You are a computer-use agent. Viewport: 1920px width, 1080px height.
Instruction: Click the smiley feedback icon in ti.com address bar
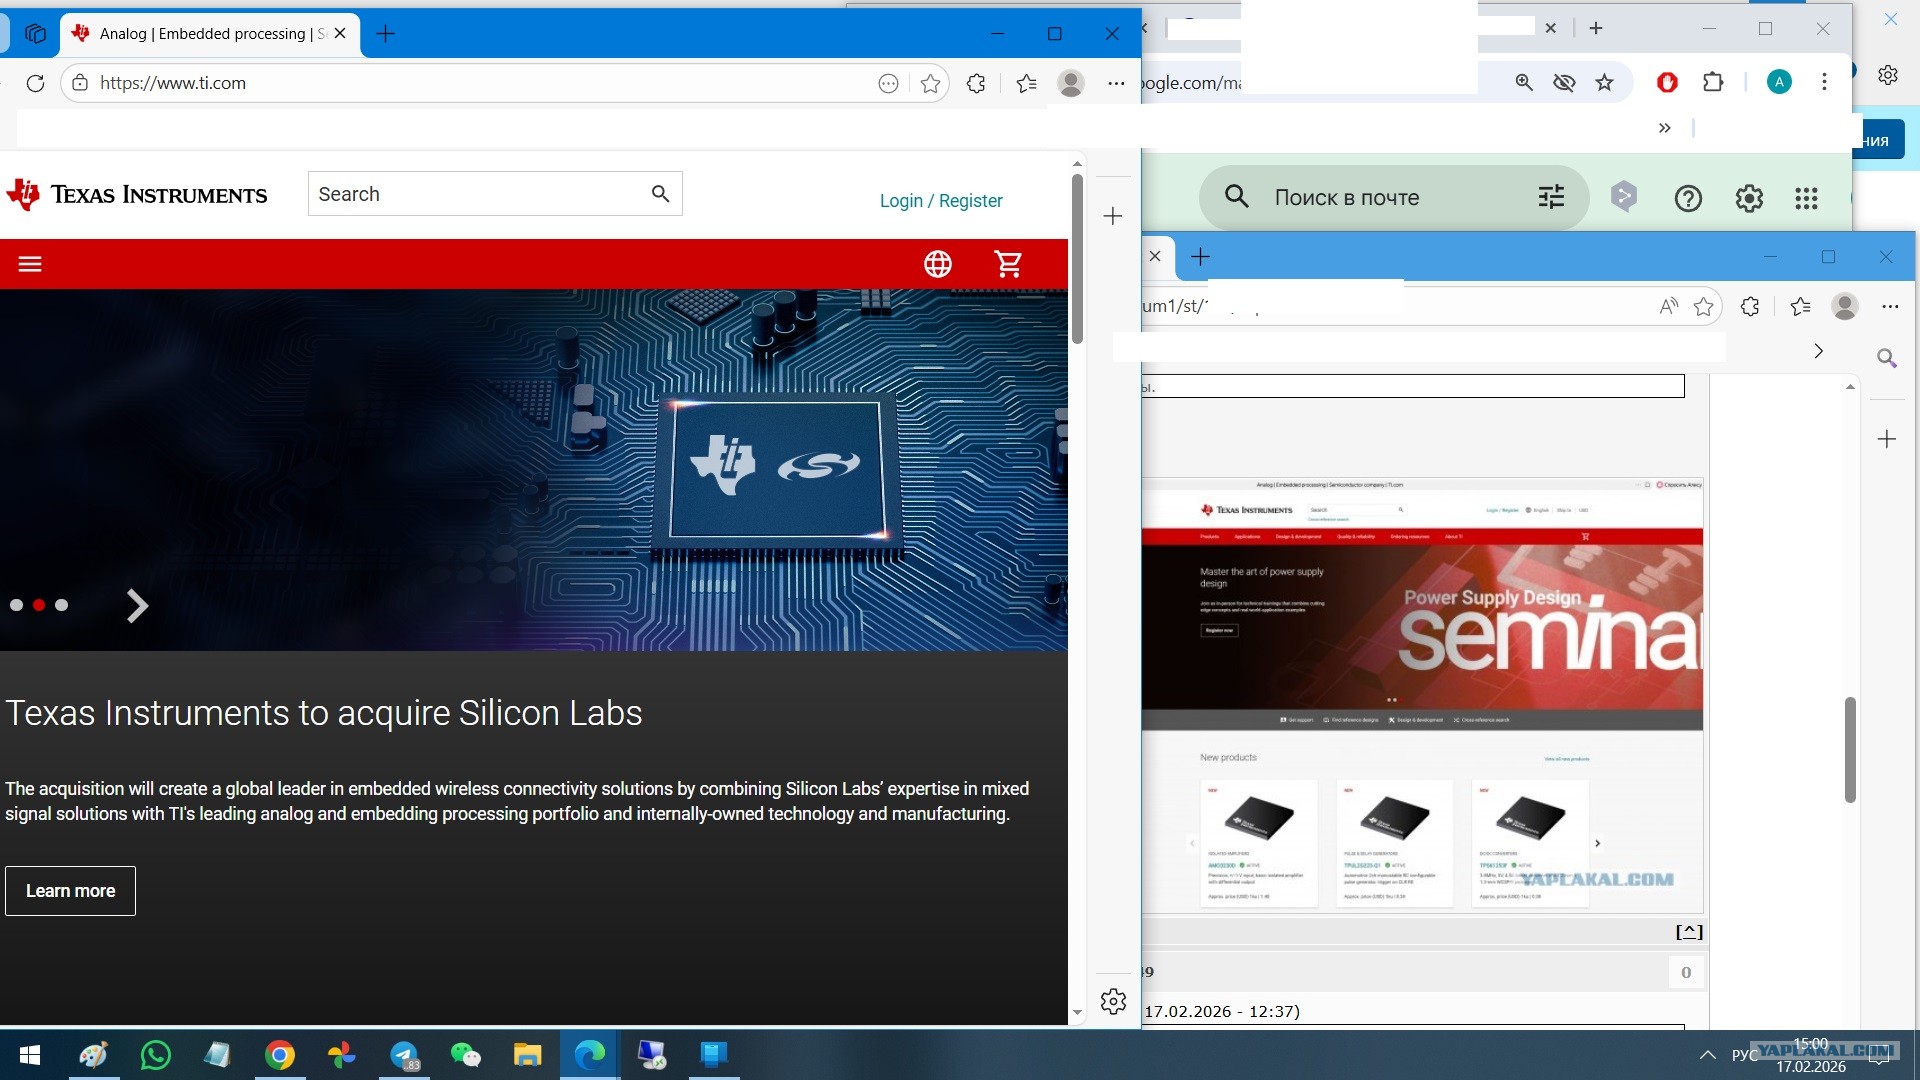pyautogui.click(x=888, y=84)
